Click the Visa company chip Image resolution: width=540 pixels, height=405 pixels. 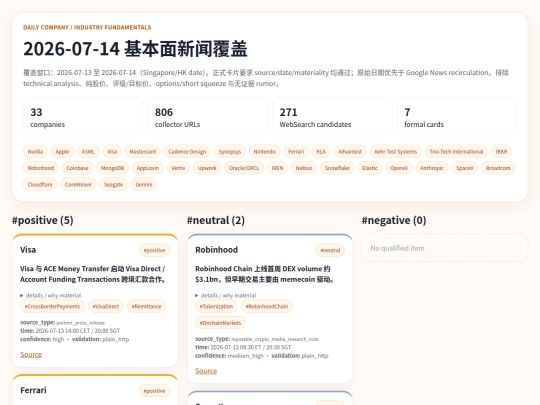point(112,152)
